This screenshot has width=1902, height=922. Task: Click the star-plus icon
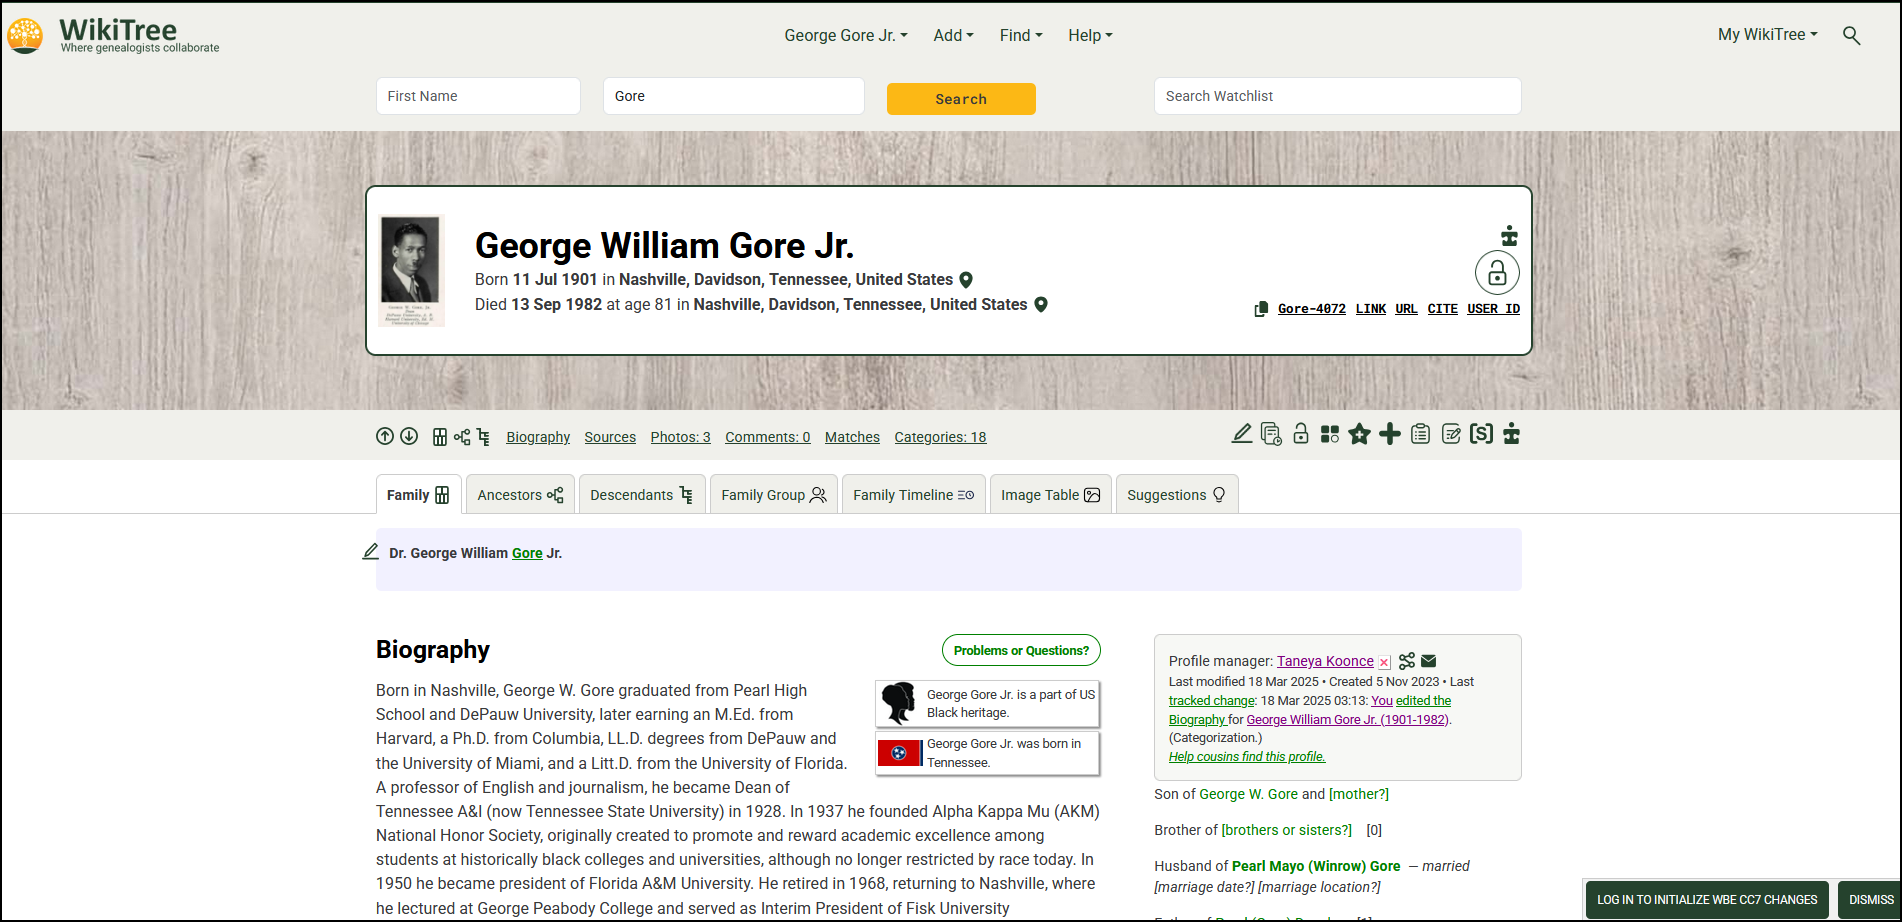coord(1359,434)
